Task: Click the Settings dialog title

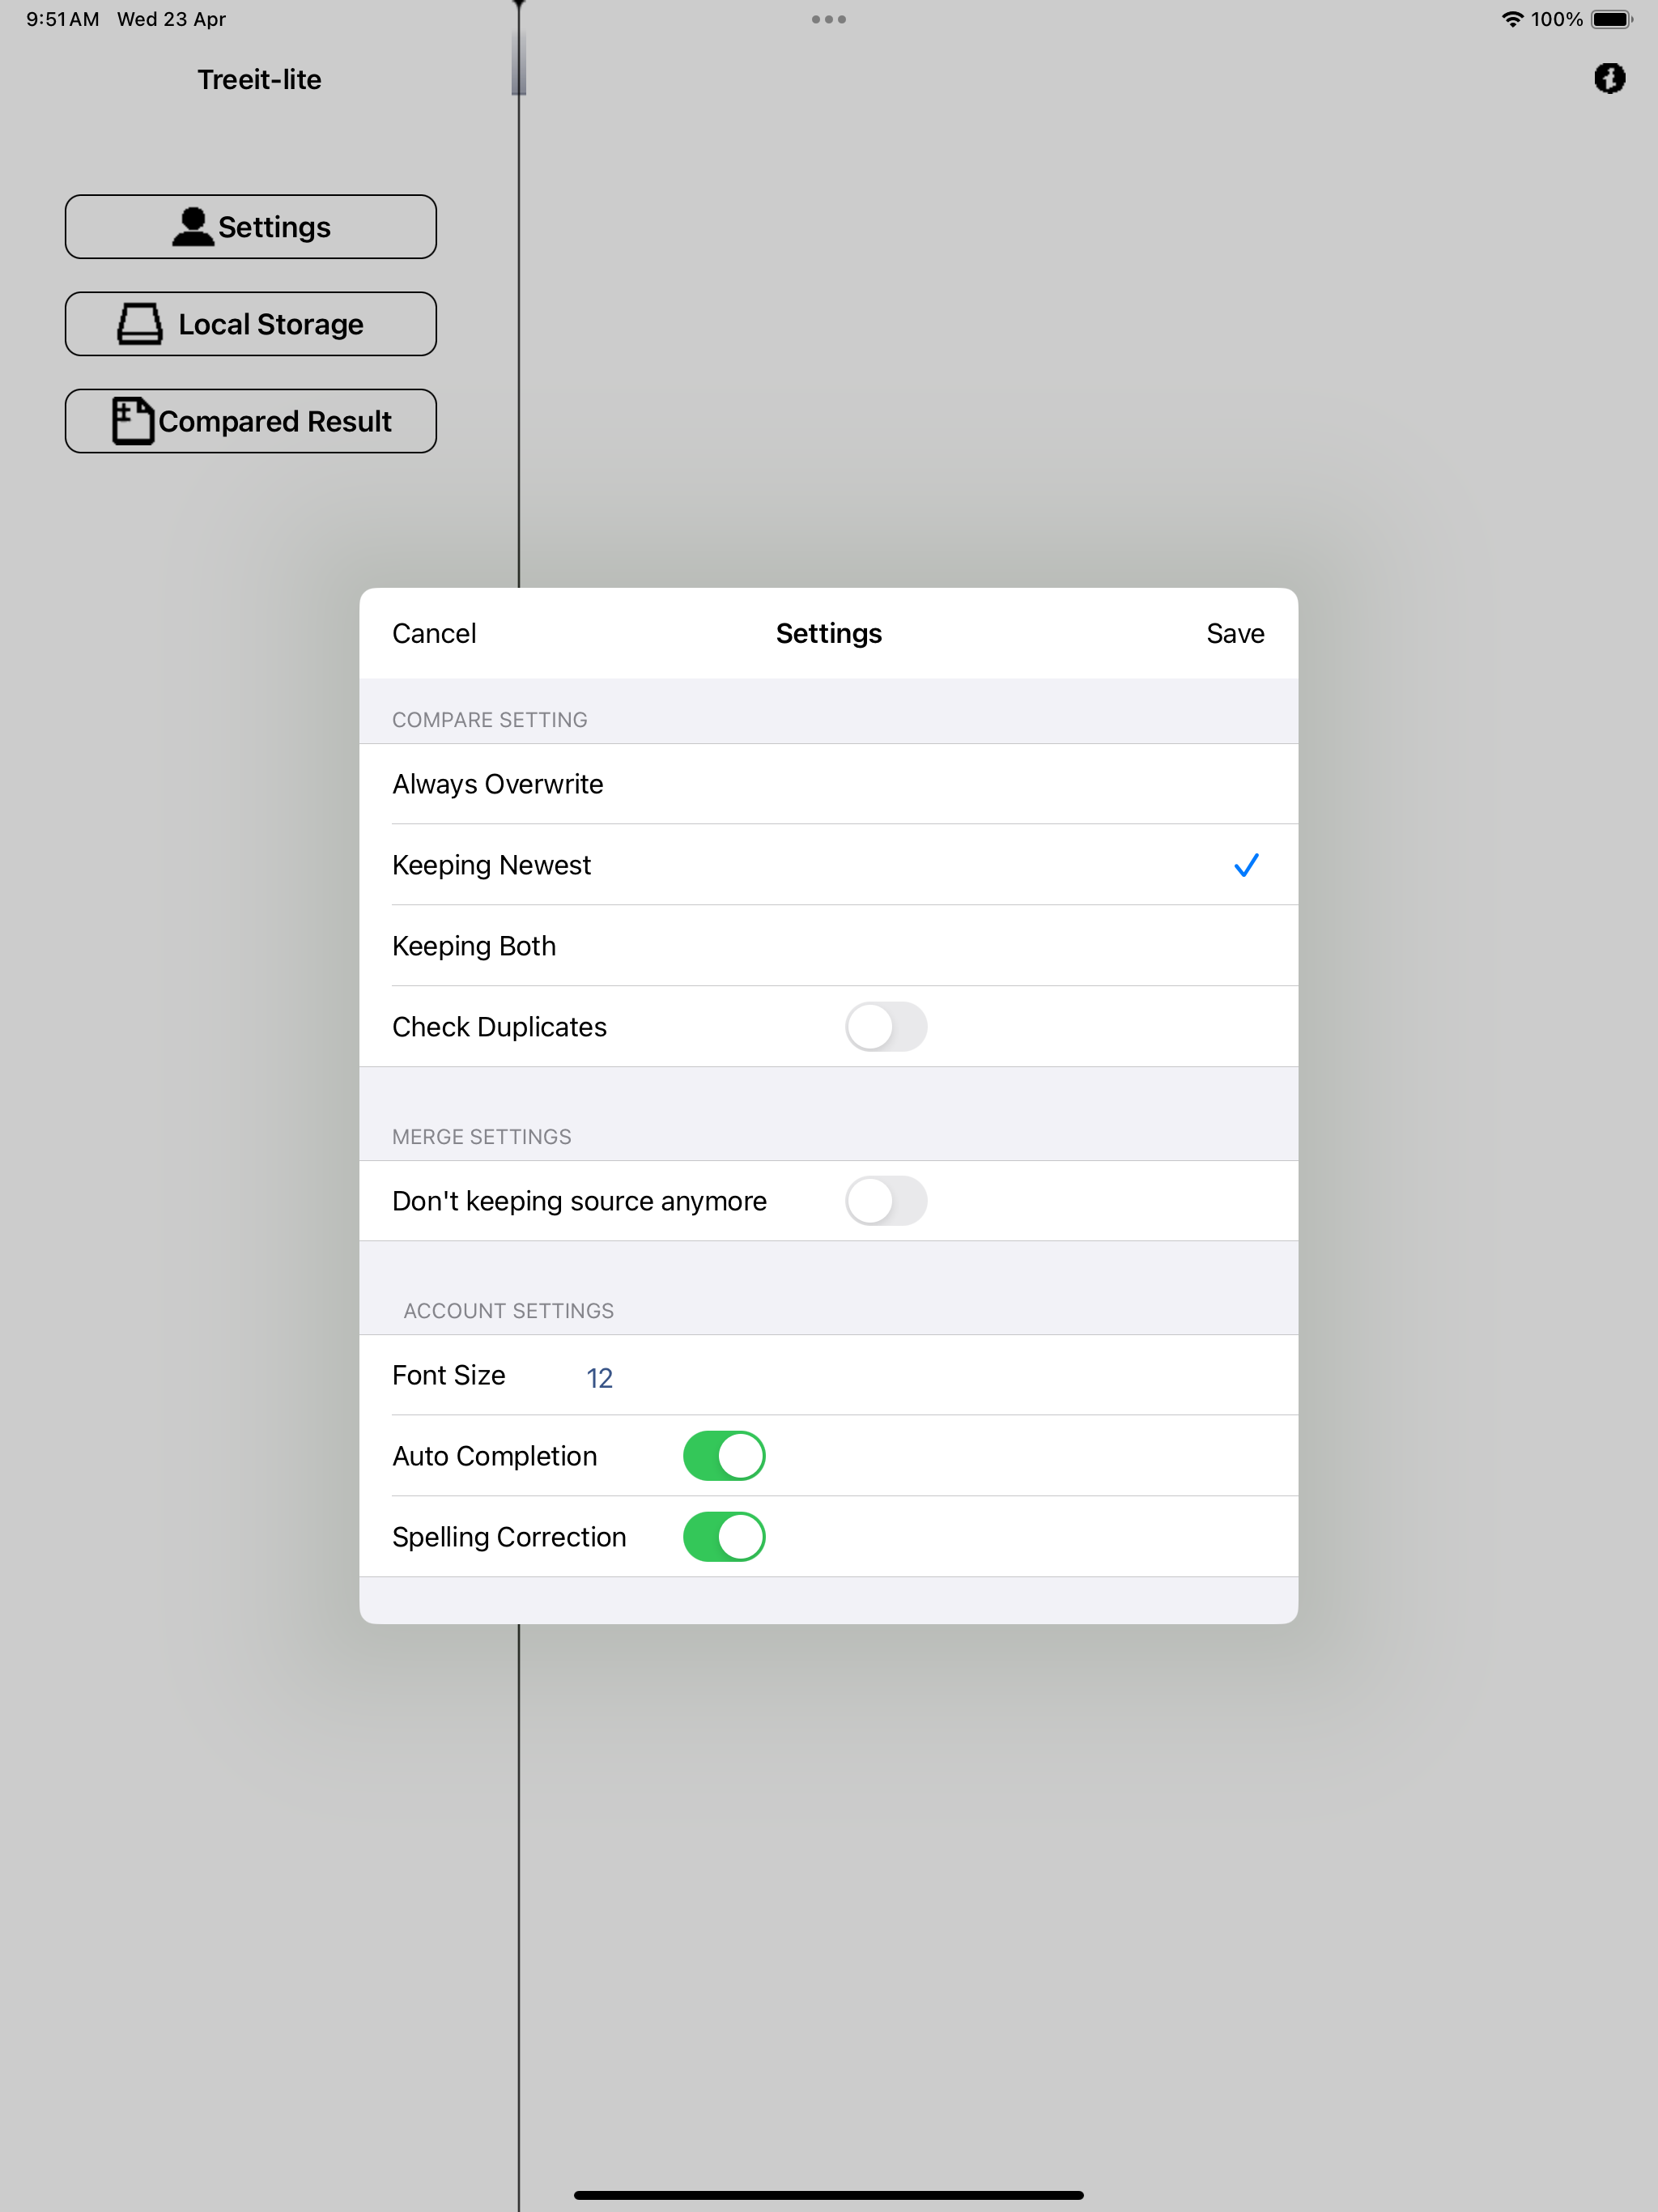Action: click(829, 633)
